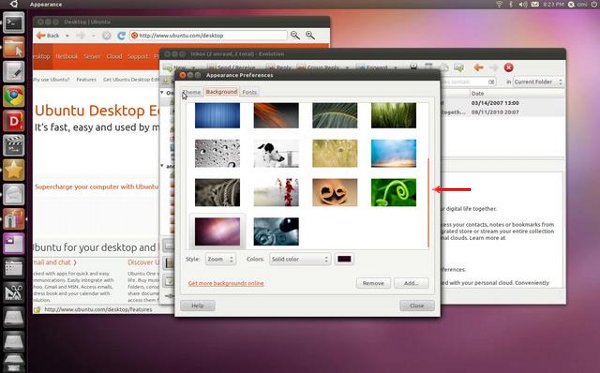
Task: Switch to the Fonts tab
Action: click(x=249, y=92)
